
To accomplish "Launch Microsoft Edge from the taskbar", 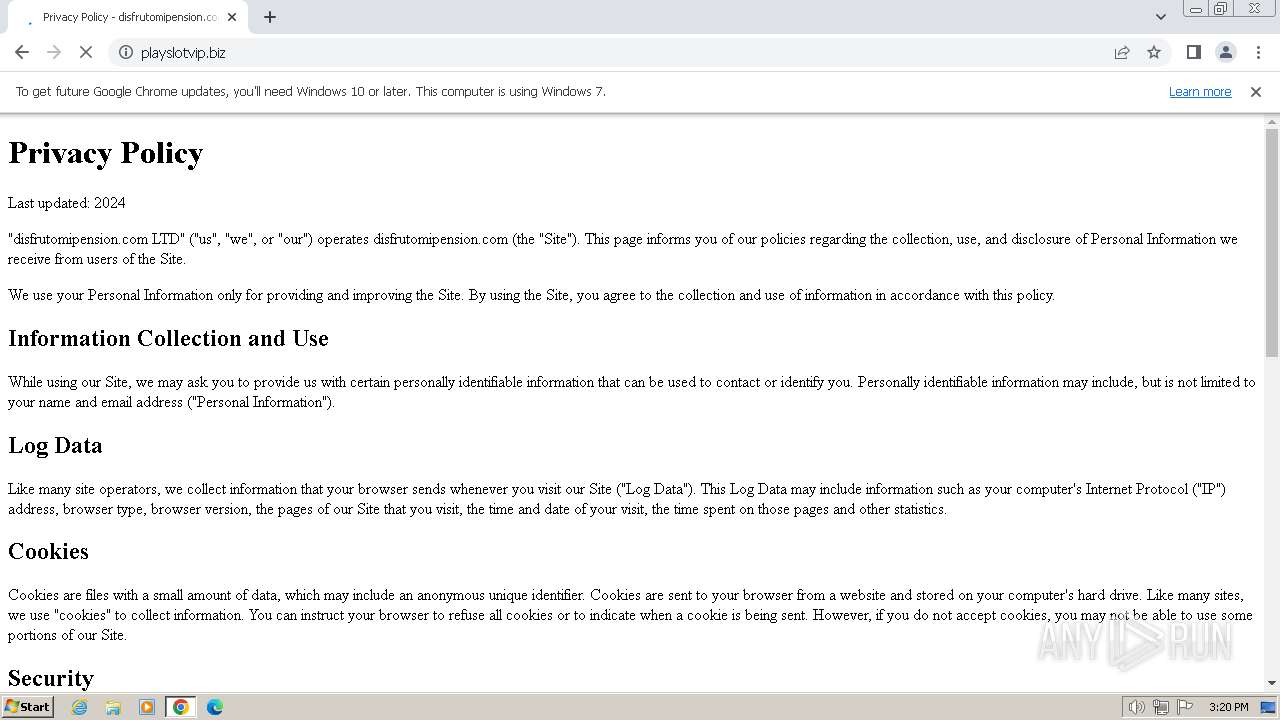I will click(x=215, y=707).
